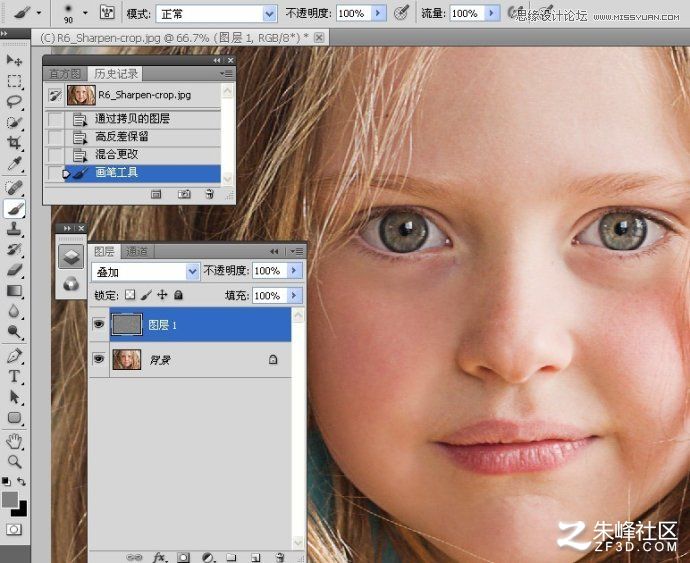Select the Eraser tool
This screenshot has width=690, height=563.
pyautogui.click(x=14, y=269)
